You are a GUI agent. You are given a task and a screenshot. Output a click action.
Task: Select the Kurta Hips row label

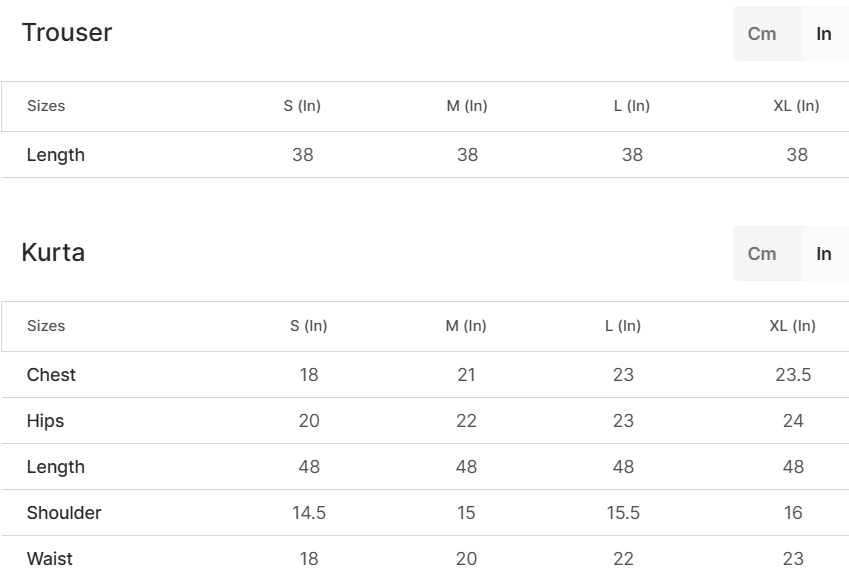(45, 421)
